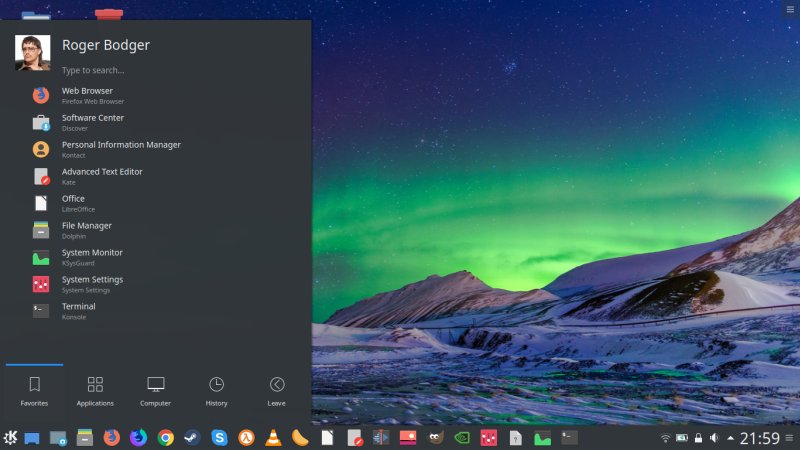Open System Monitor KSysGuard entry
Viewport: 800px width, 450px height.
92,257
